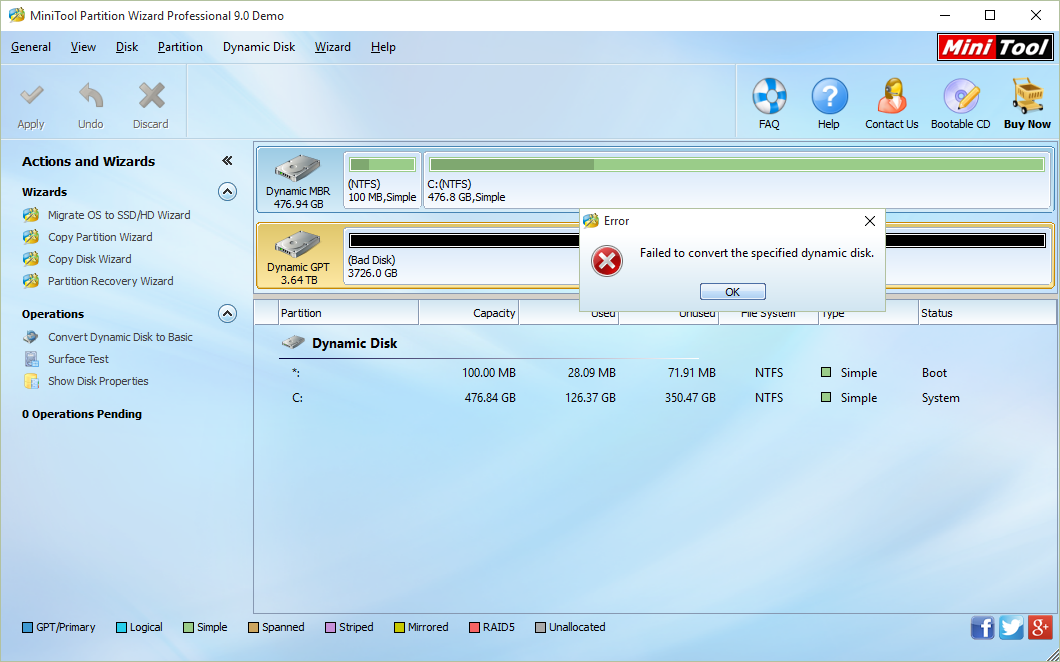Click the Undo arrow icon
Image resolution: width=1060 pixels, height=662 pixels.
coord(91,96)
